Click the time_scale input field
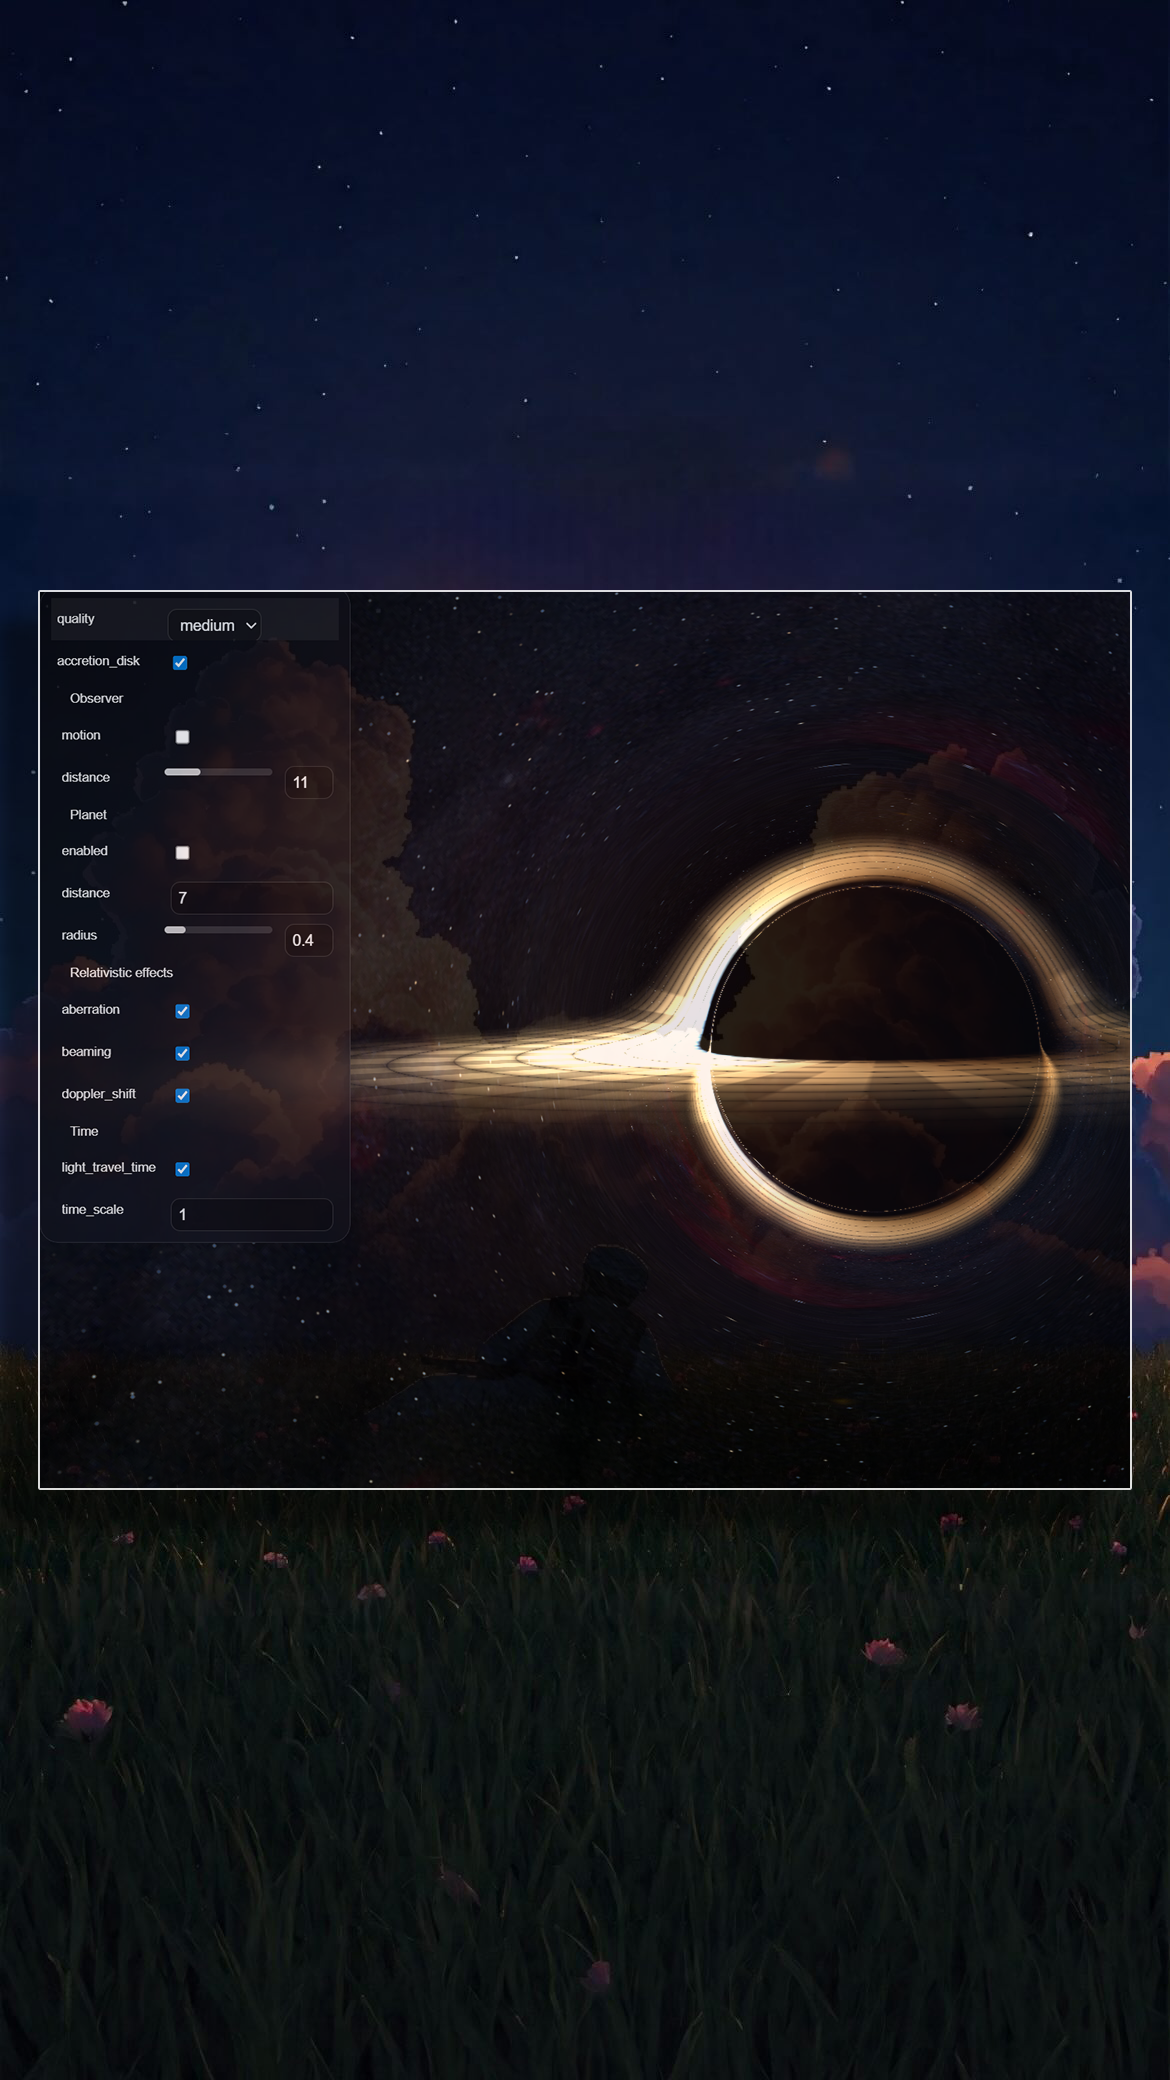This screenshot has height=2080, width=1170. (251, 1214)
